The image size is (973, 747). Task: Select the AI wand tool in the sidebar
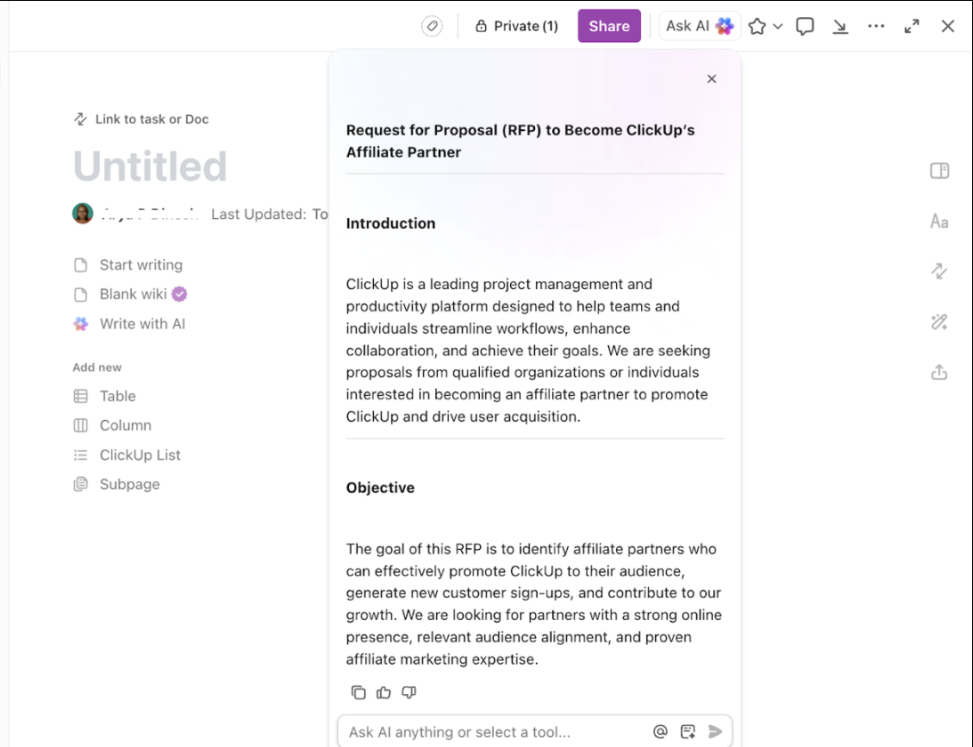point(938,321)
